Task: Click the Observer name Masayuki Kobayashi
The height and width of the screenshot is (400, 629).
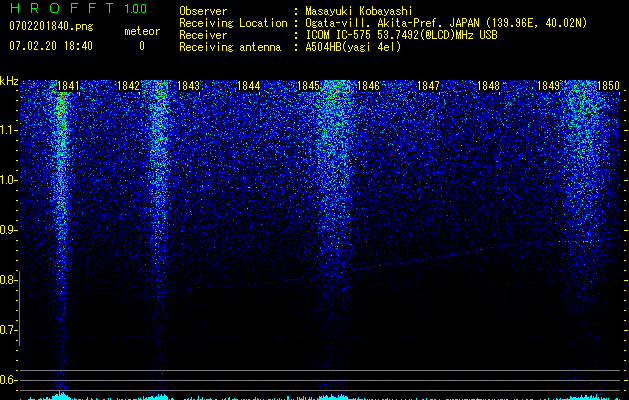Action: [359, 11]
